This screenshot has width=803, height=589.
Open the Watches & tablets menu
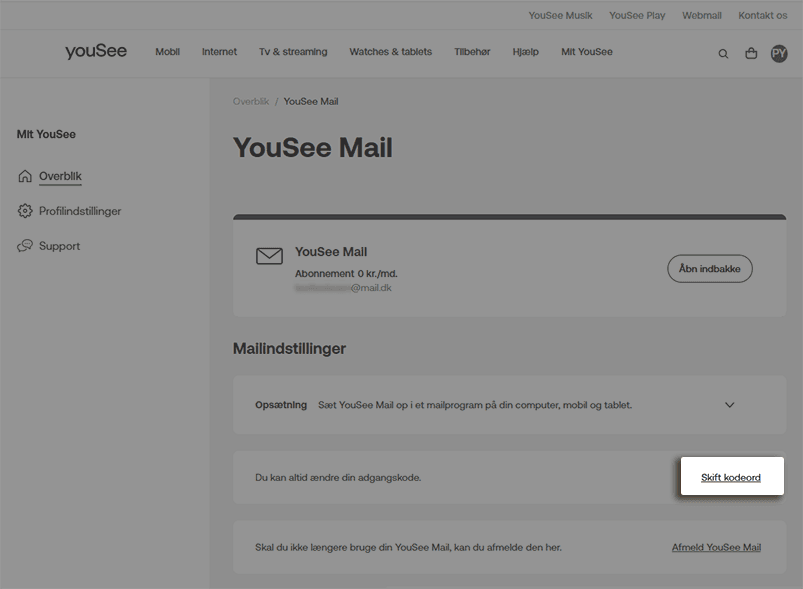[x=390, y=52]
